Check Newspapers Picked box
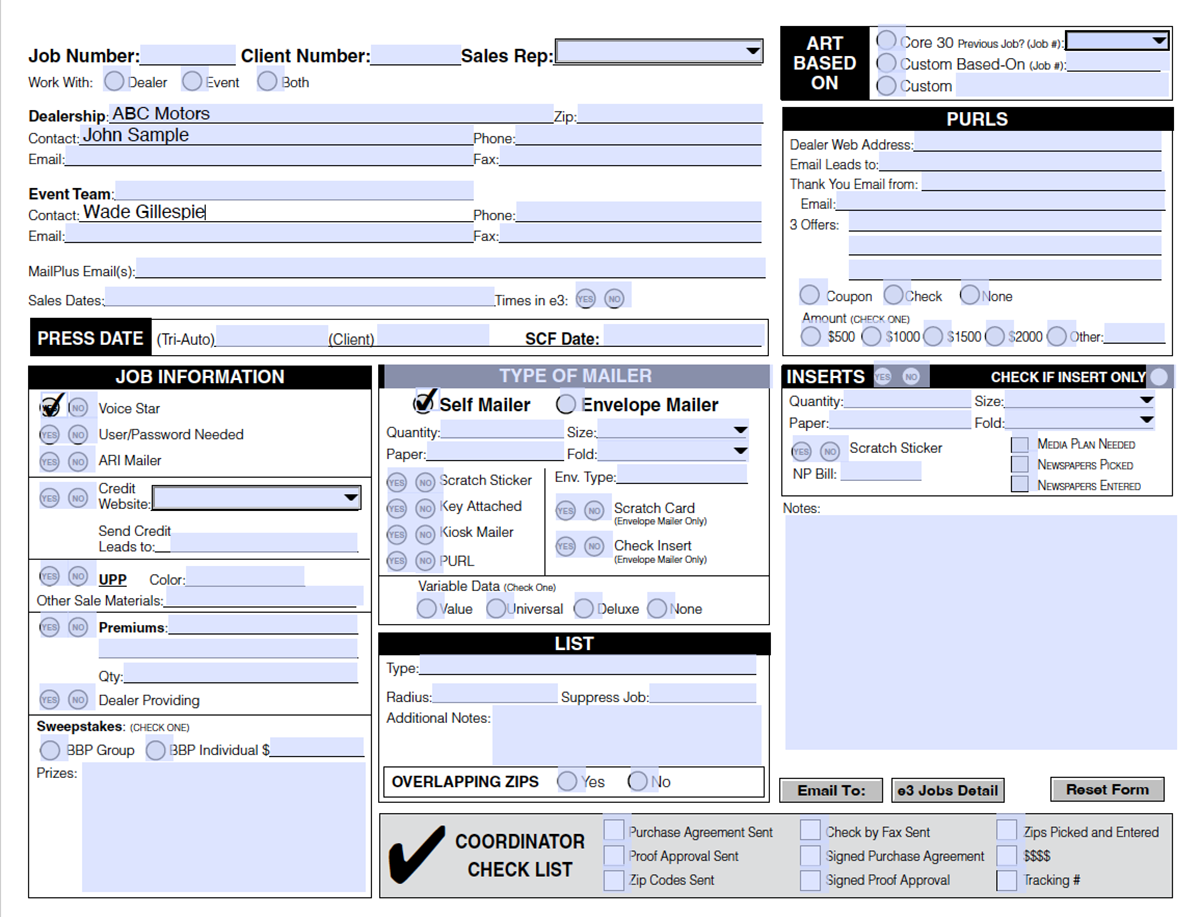Screen dimensions: 1200x917 (1020, 464)
